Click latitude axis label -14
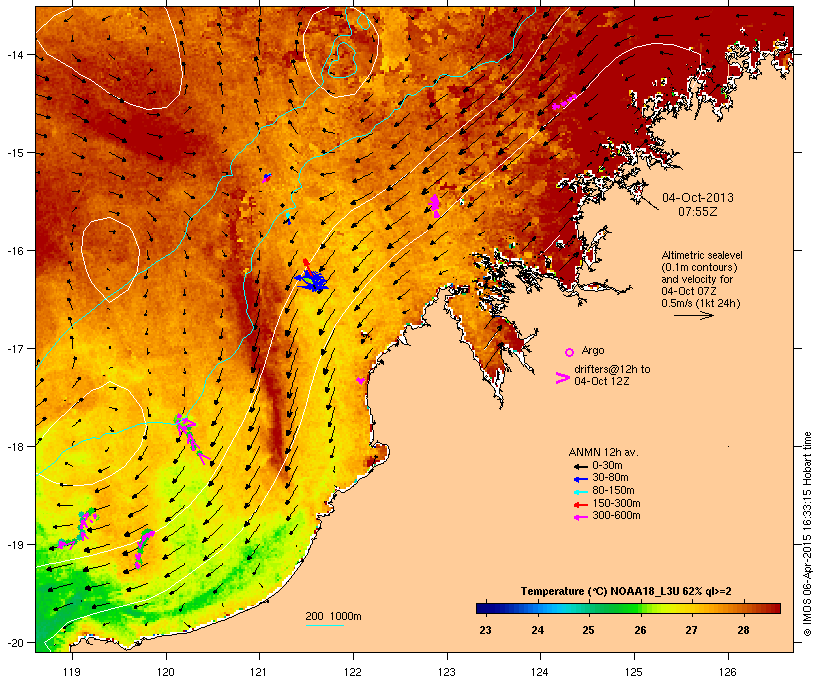The width and height of the screenshot is (820, 680). point(15,55)
